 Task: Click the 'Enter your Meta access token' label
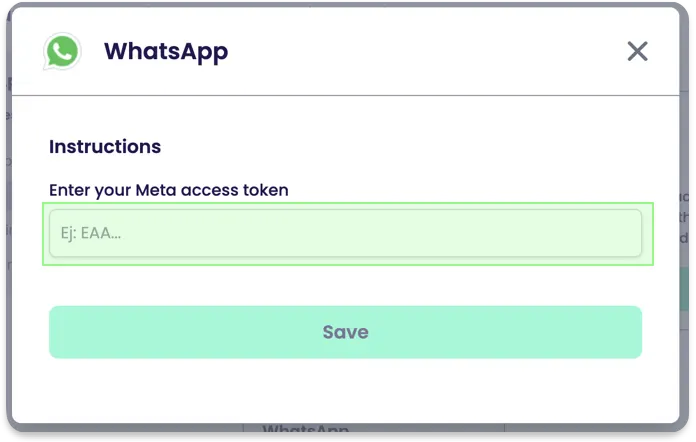168,190
